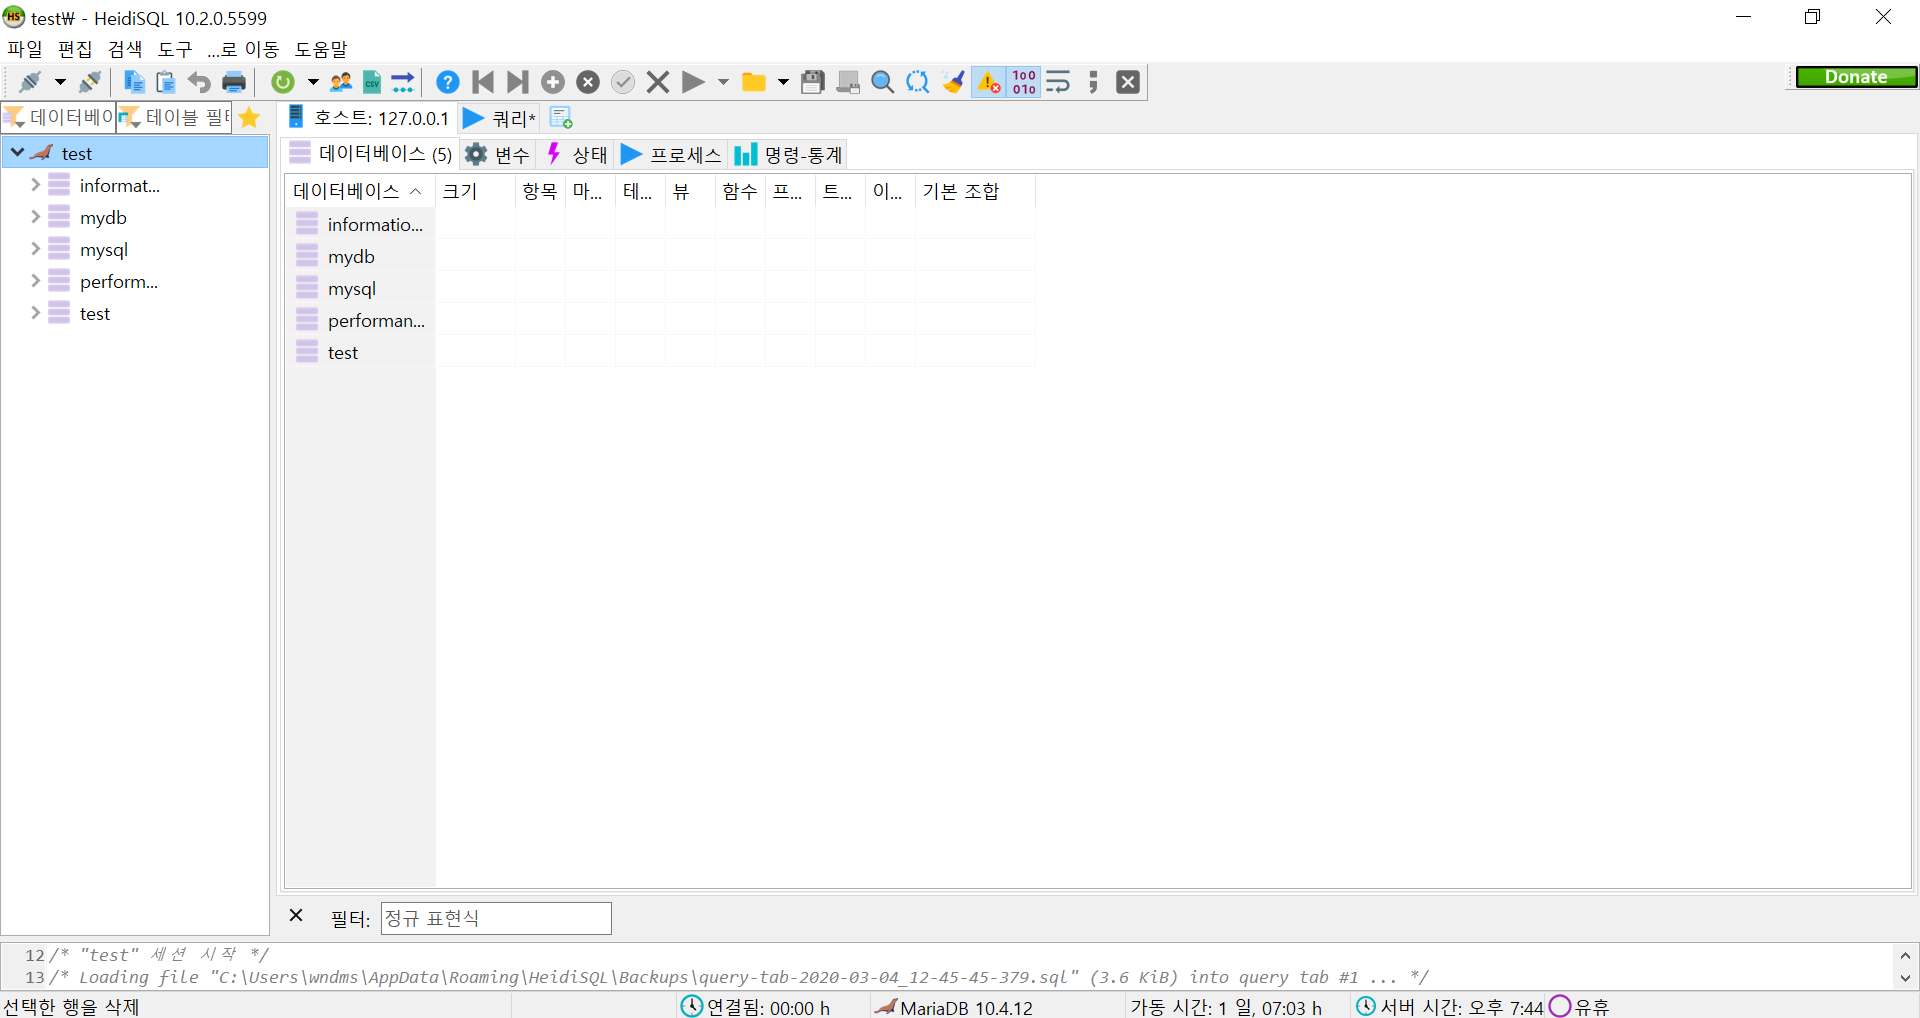
Task: Click the green Donate button
Action: click(1856, 77)
